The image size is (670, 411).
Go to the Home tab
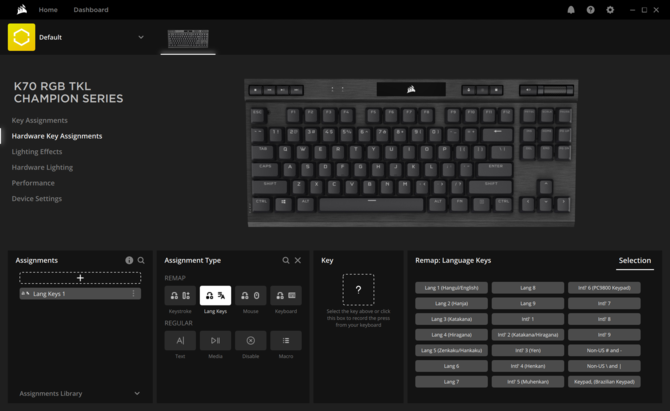pyautogui.click(x=48, y=9)
